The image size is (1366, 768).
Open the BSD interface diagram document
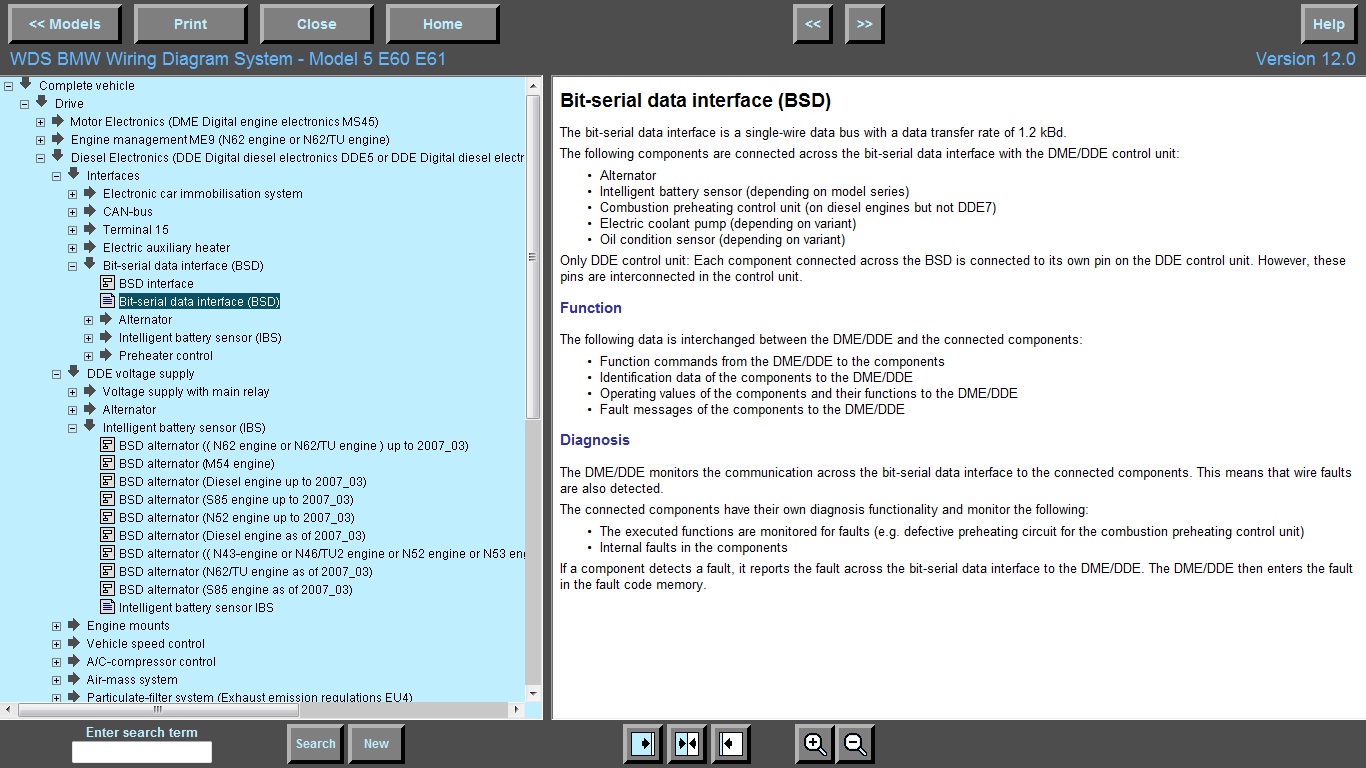(156, 284)
